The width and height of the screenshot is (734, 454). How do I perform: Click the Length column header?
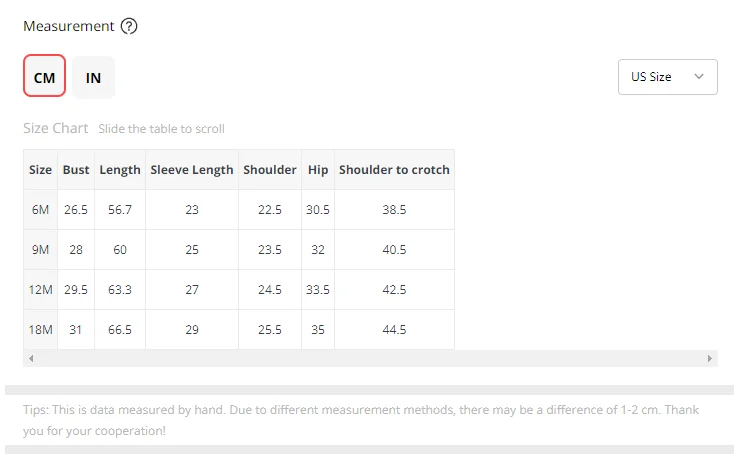120,170
